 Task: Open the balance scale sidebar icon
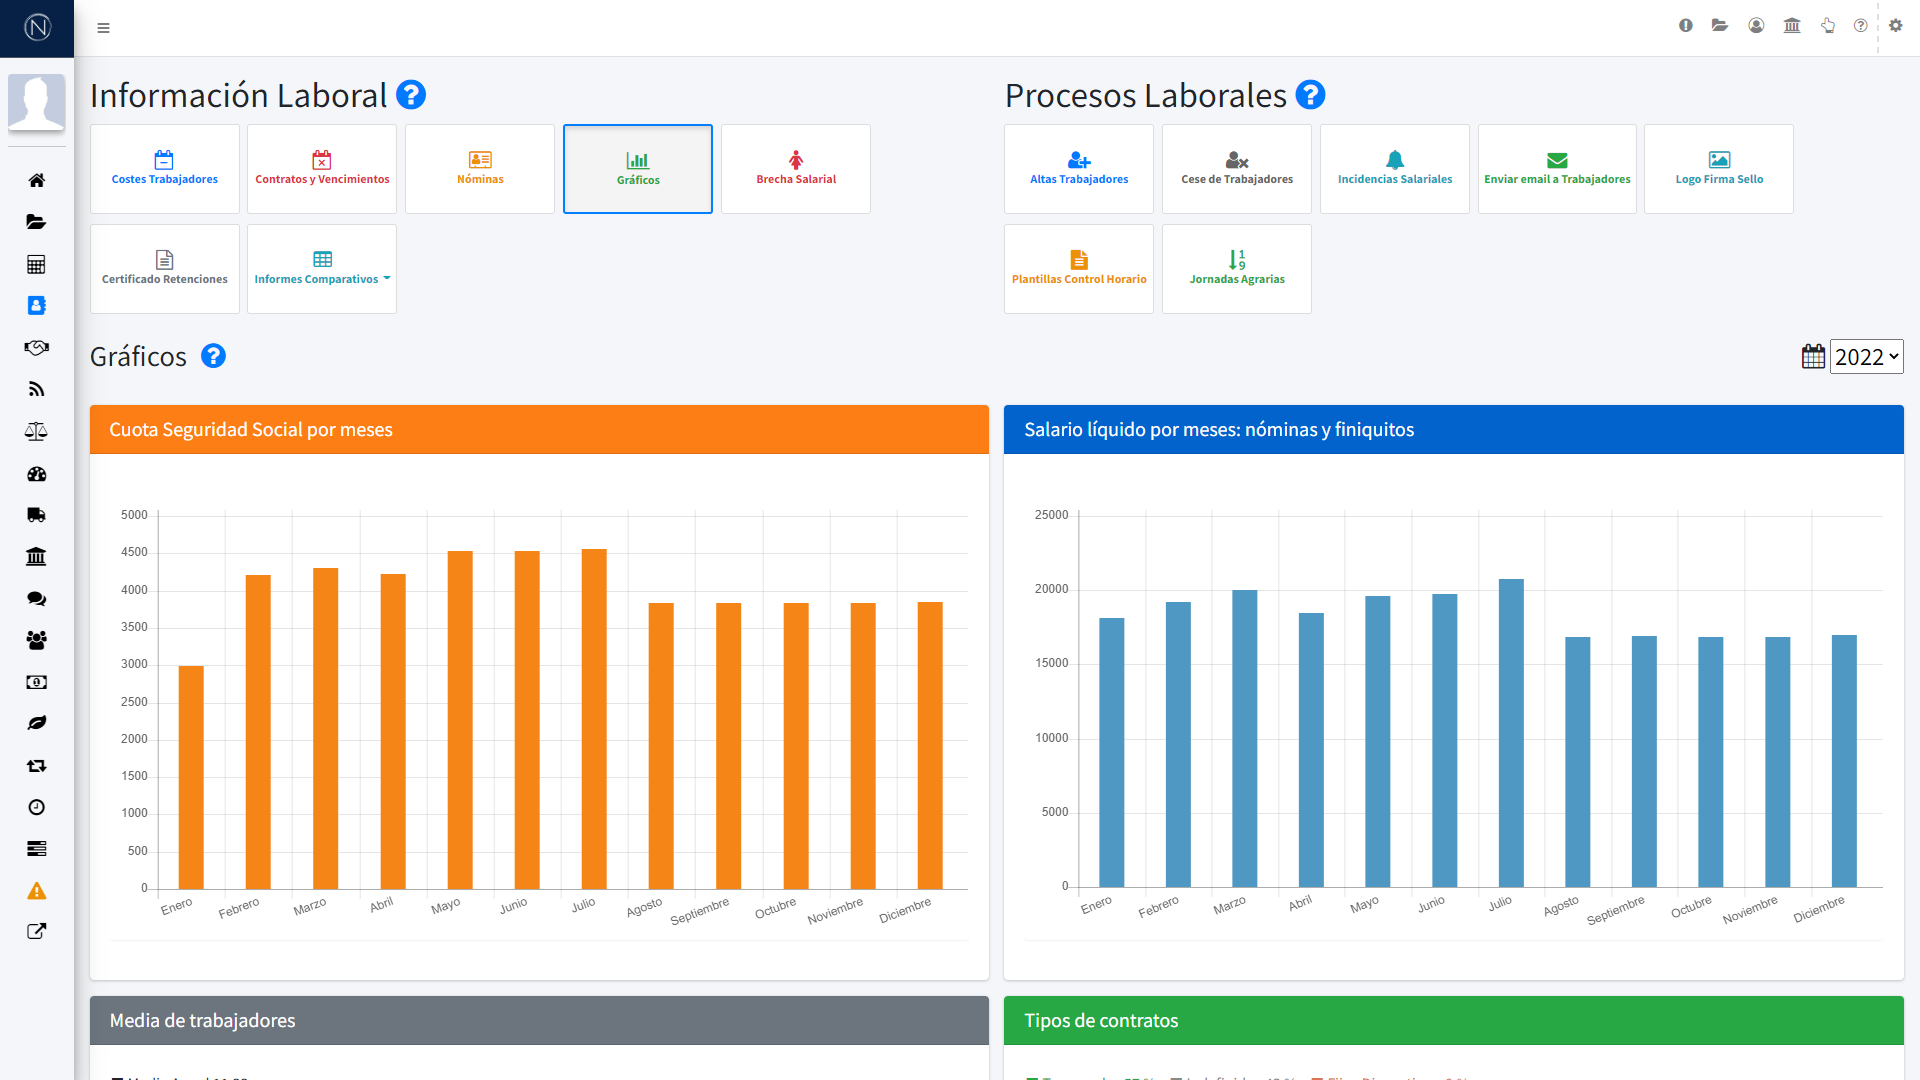click(x=37, y=431)
